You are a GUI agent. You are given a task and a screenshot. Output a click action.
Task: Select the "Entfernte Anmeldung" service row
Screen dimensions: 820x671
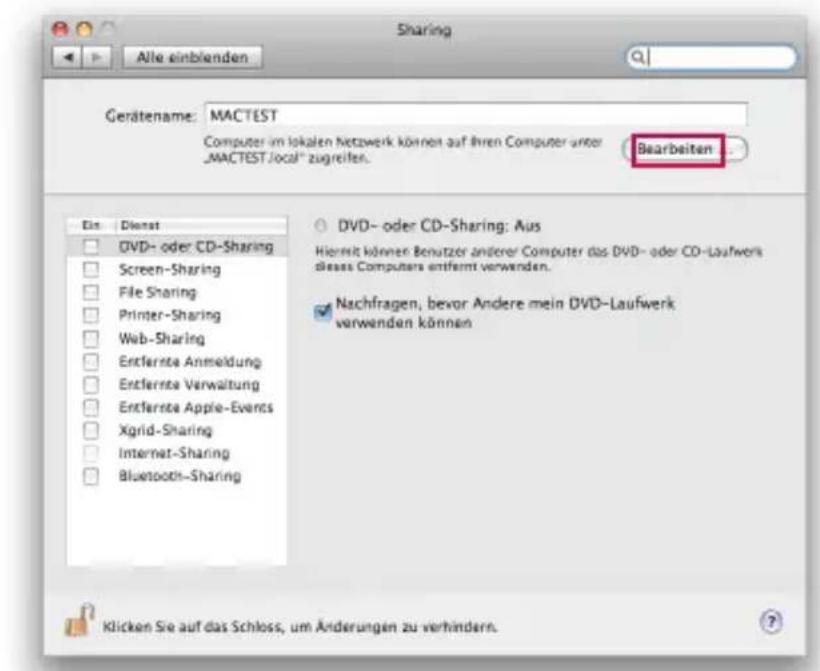pyautogui.click(x=177, y=361)
